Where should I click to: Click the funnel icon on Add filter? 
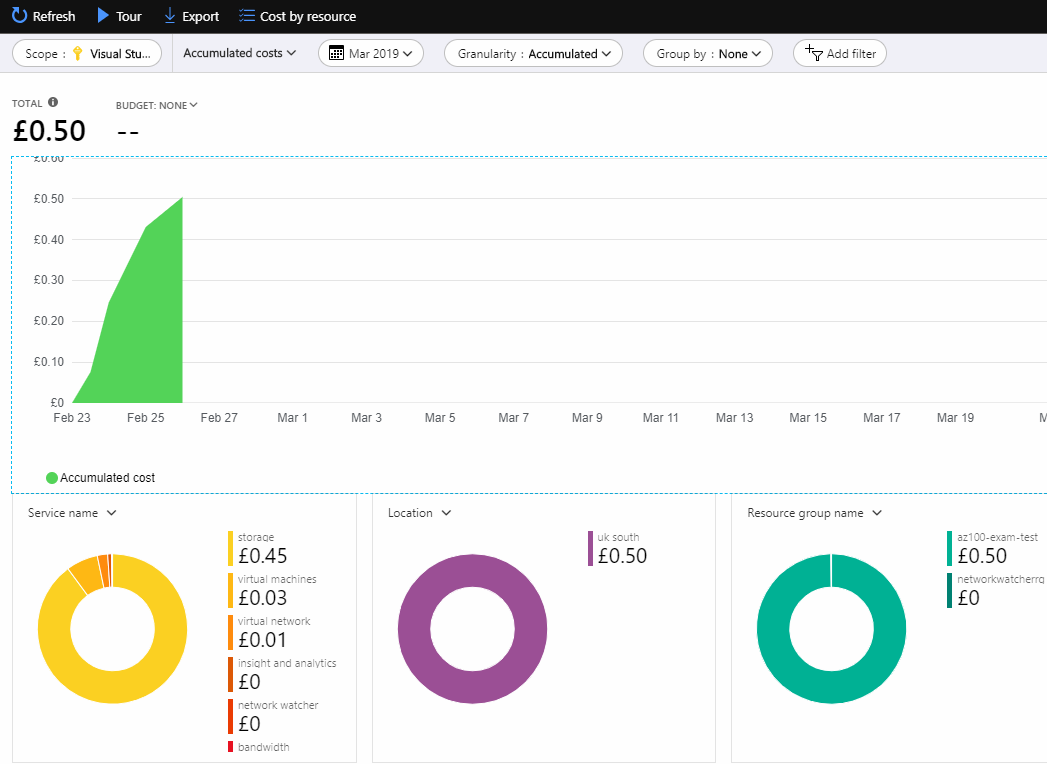click(x=814, y=54)
